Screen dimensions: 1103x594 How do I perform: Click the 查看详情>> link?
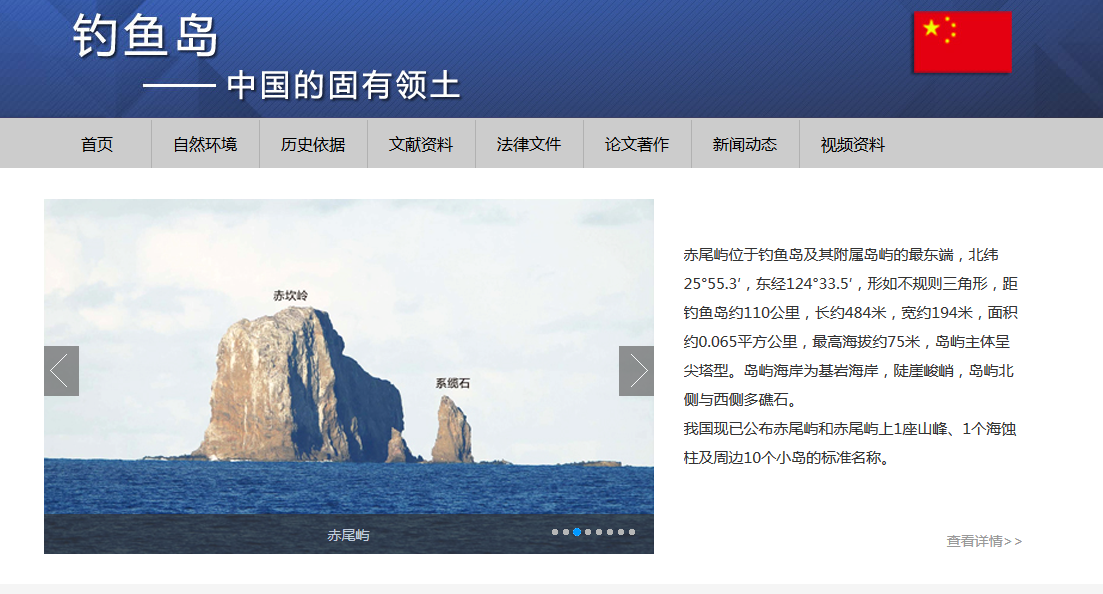[984, 541]
